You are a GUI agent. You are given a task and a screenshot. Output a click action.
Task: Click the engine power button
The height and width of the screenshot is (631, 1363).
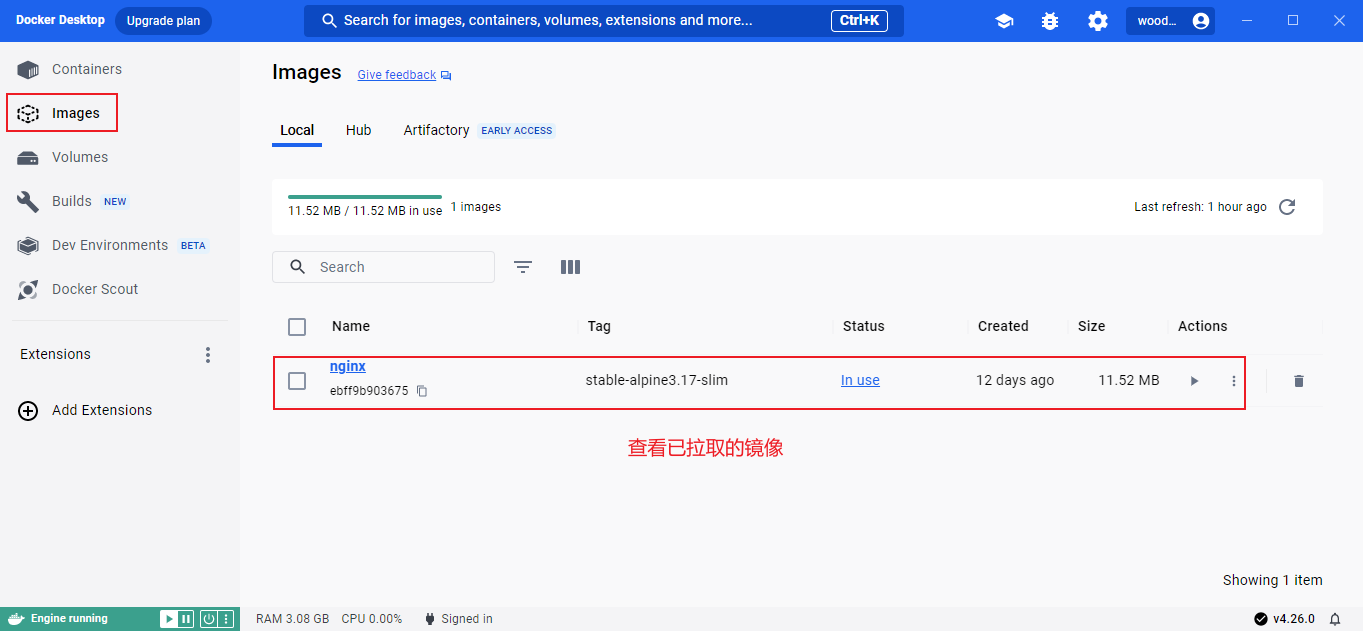point(209,619)
